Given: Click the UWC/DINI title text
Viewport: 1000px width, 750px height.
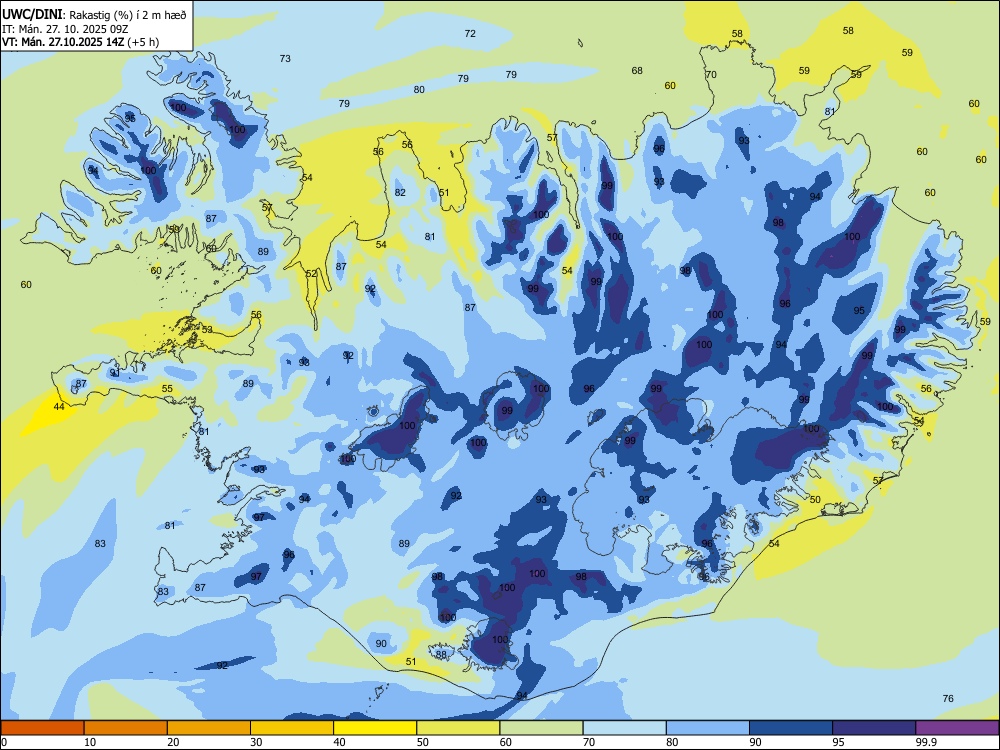Looking at the screenshot, I should tap(32, 14).
